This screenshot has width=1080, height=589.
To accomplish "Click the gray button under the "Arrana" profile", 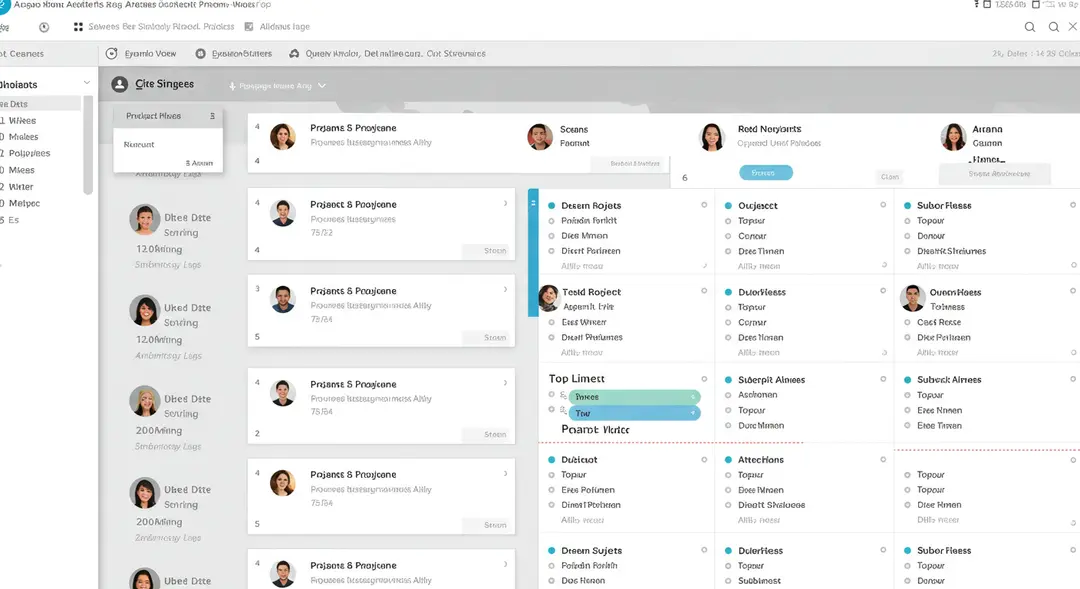I will (995, 174).
